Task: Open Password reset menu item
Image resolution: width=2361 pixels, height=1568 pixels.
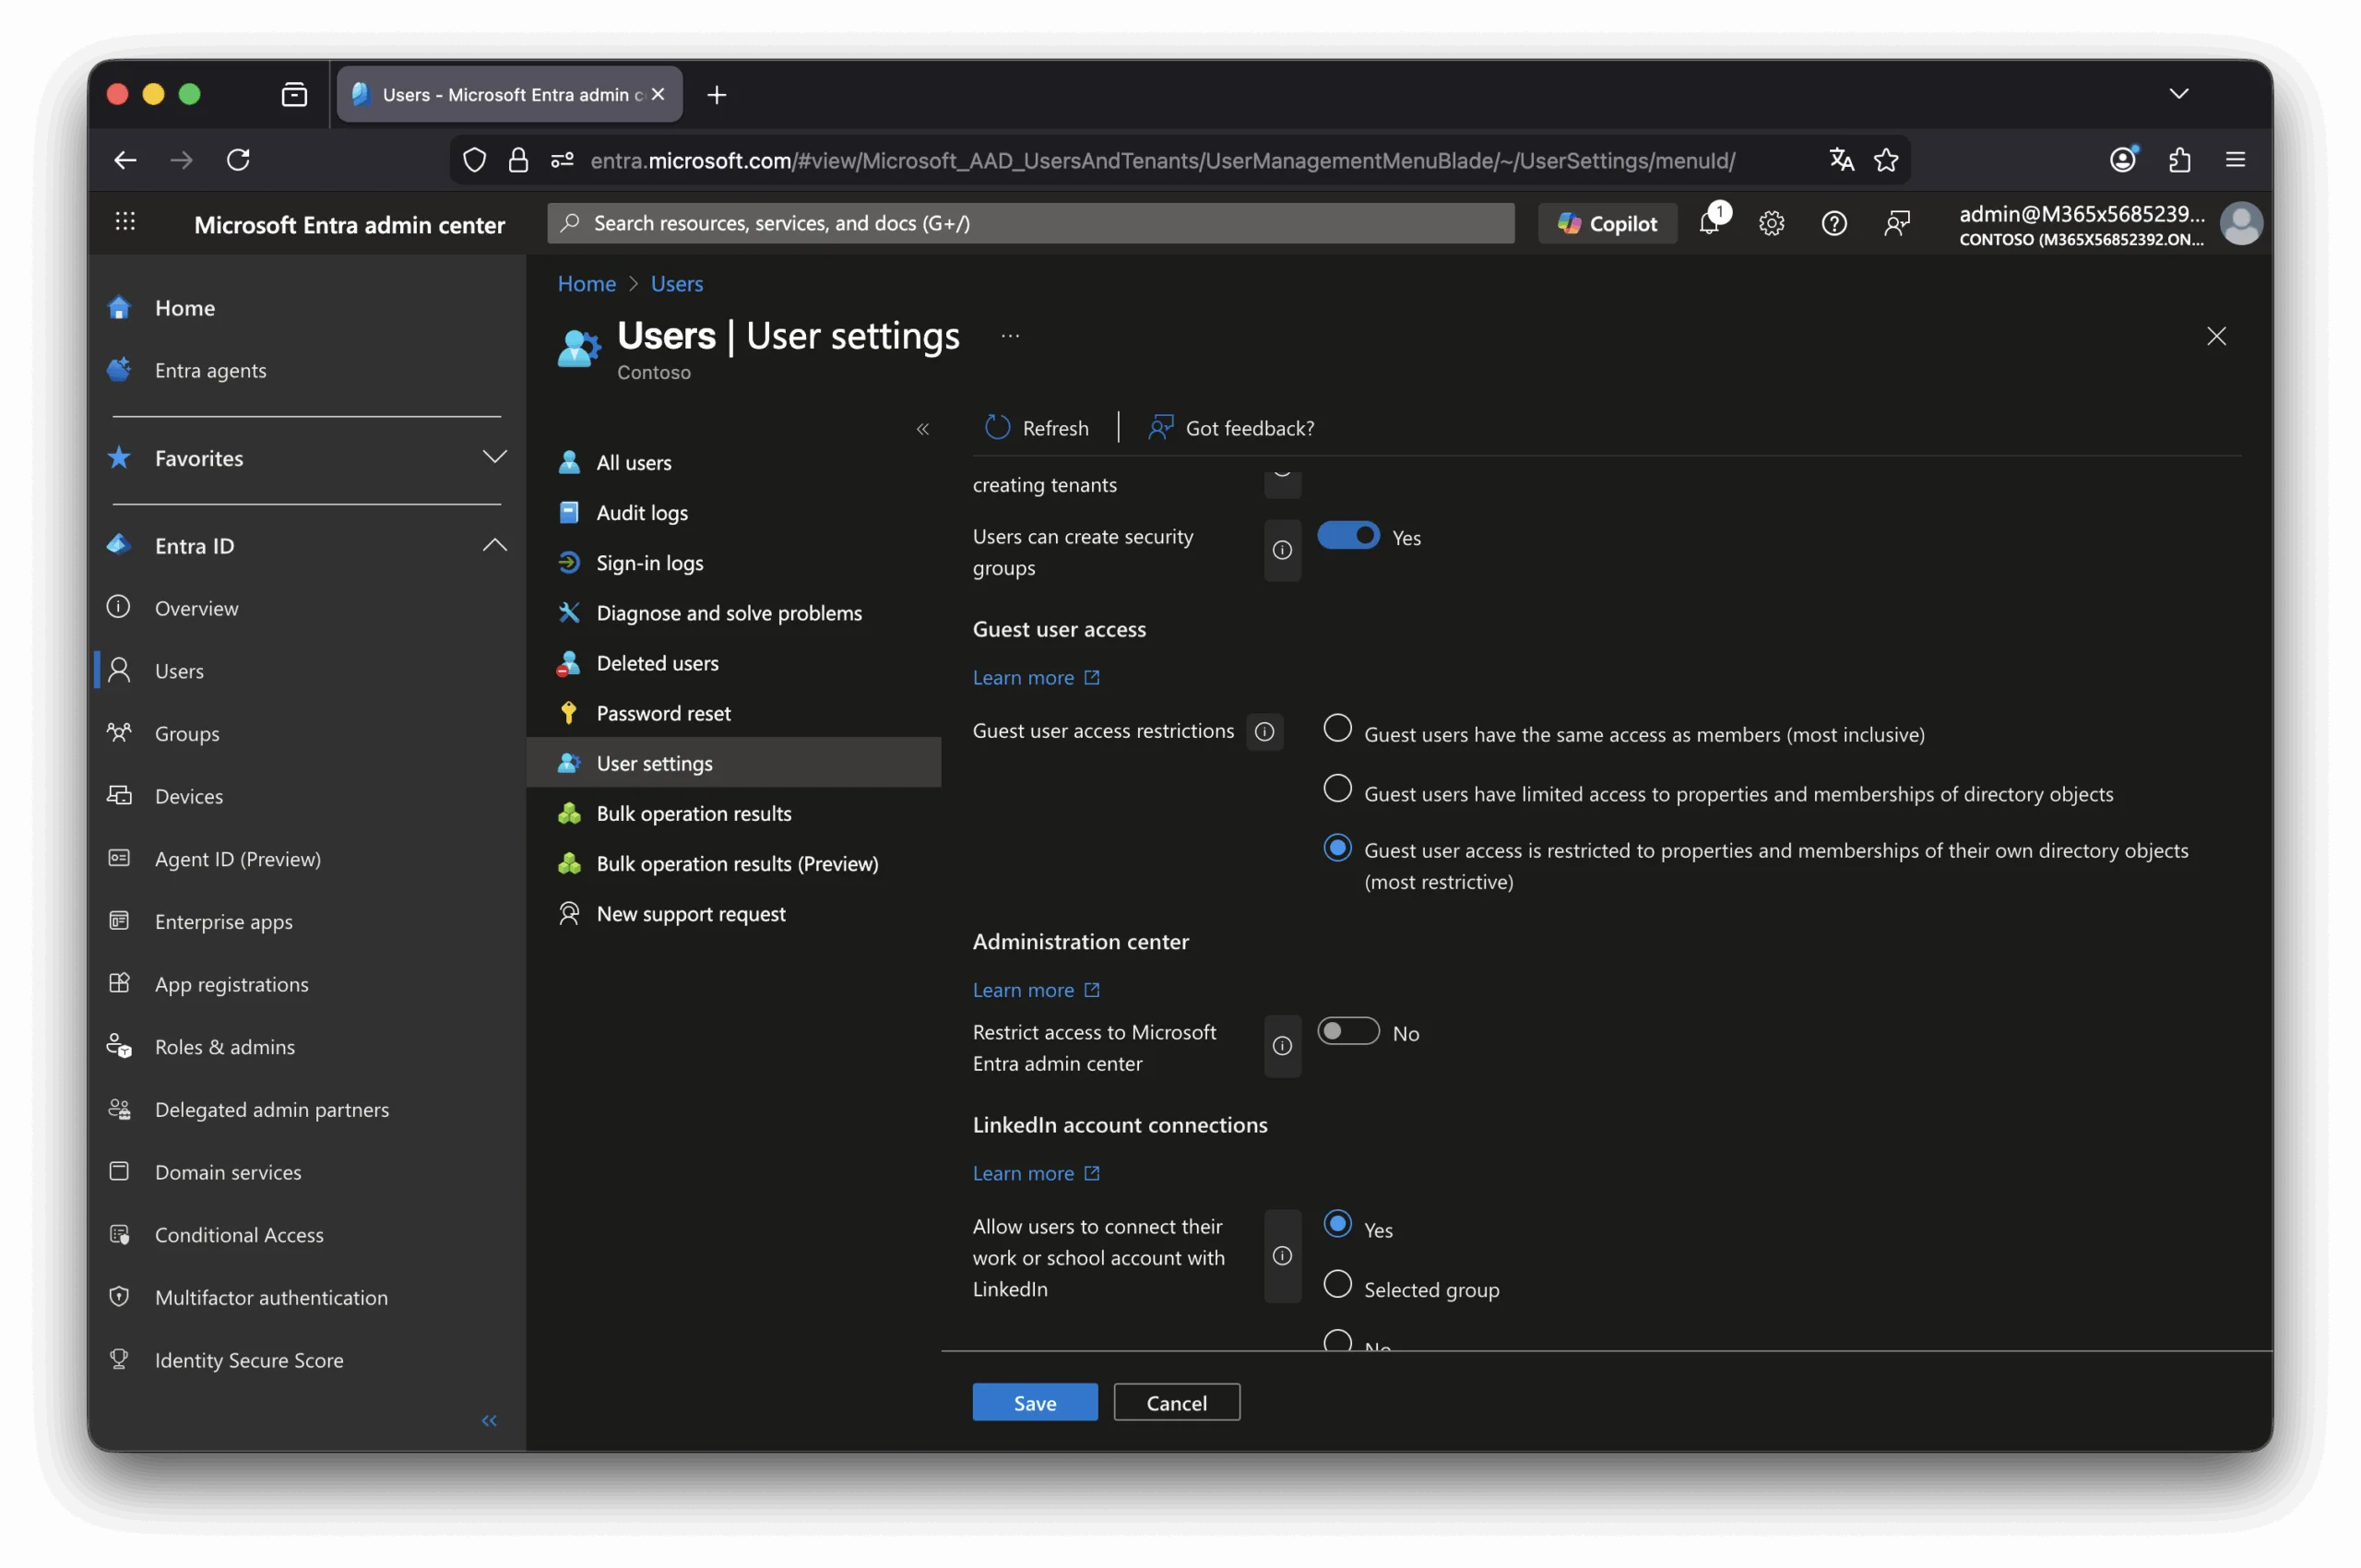Action: point(662,713)
